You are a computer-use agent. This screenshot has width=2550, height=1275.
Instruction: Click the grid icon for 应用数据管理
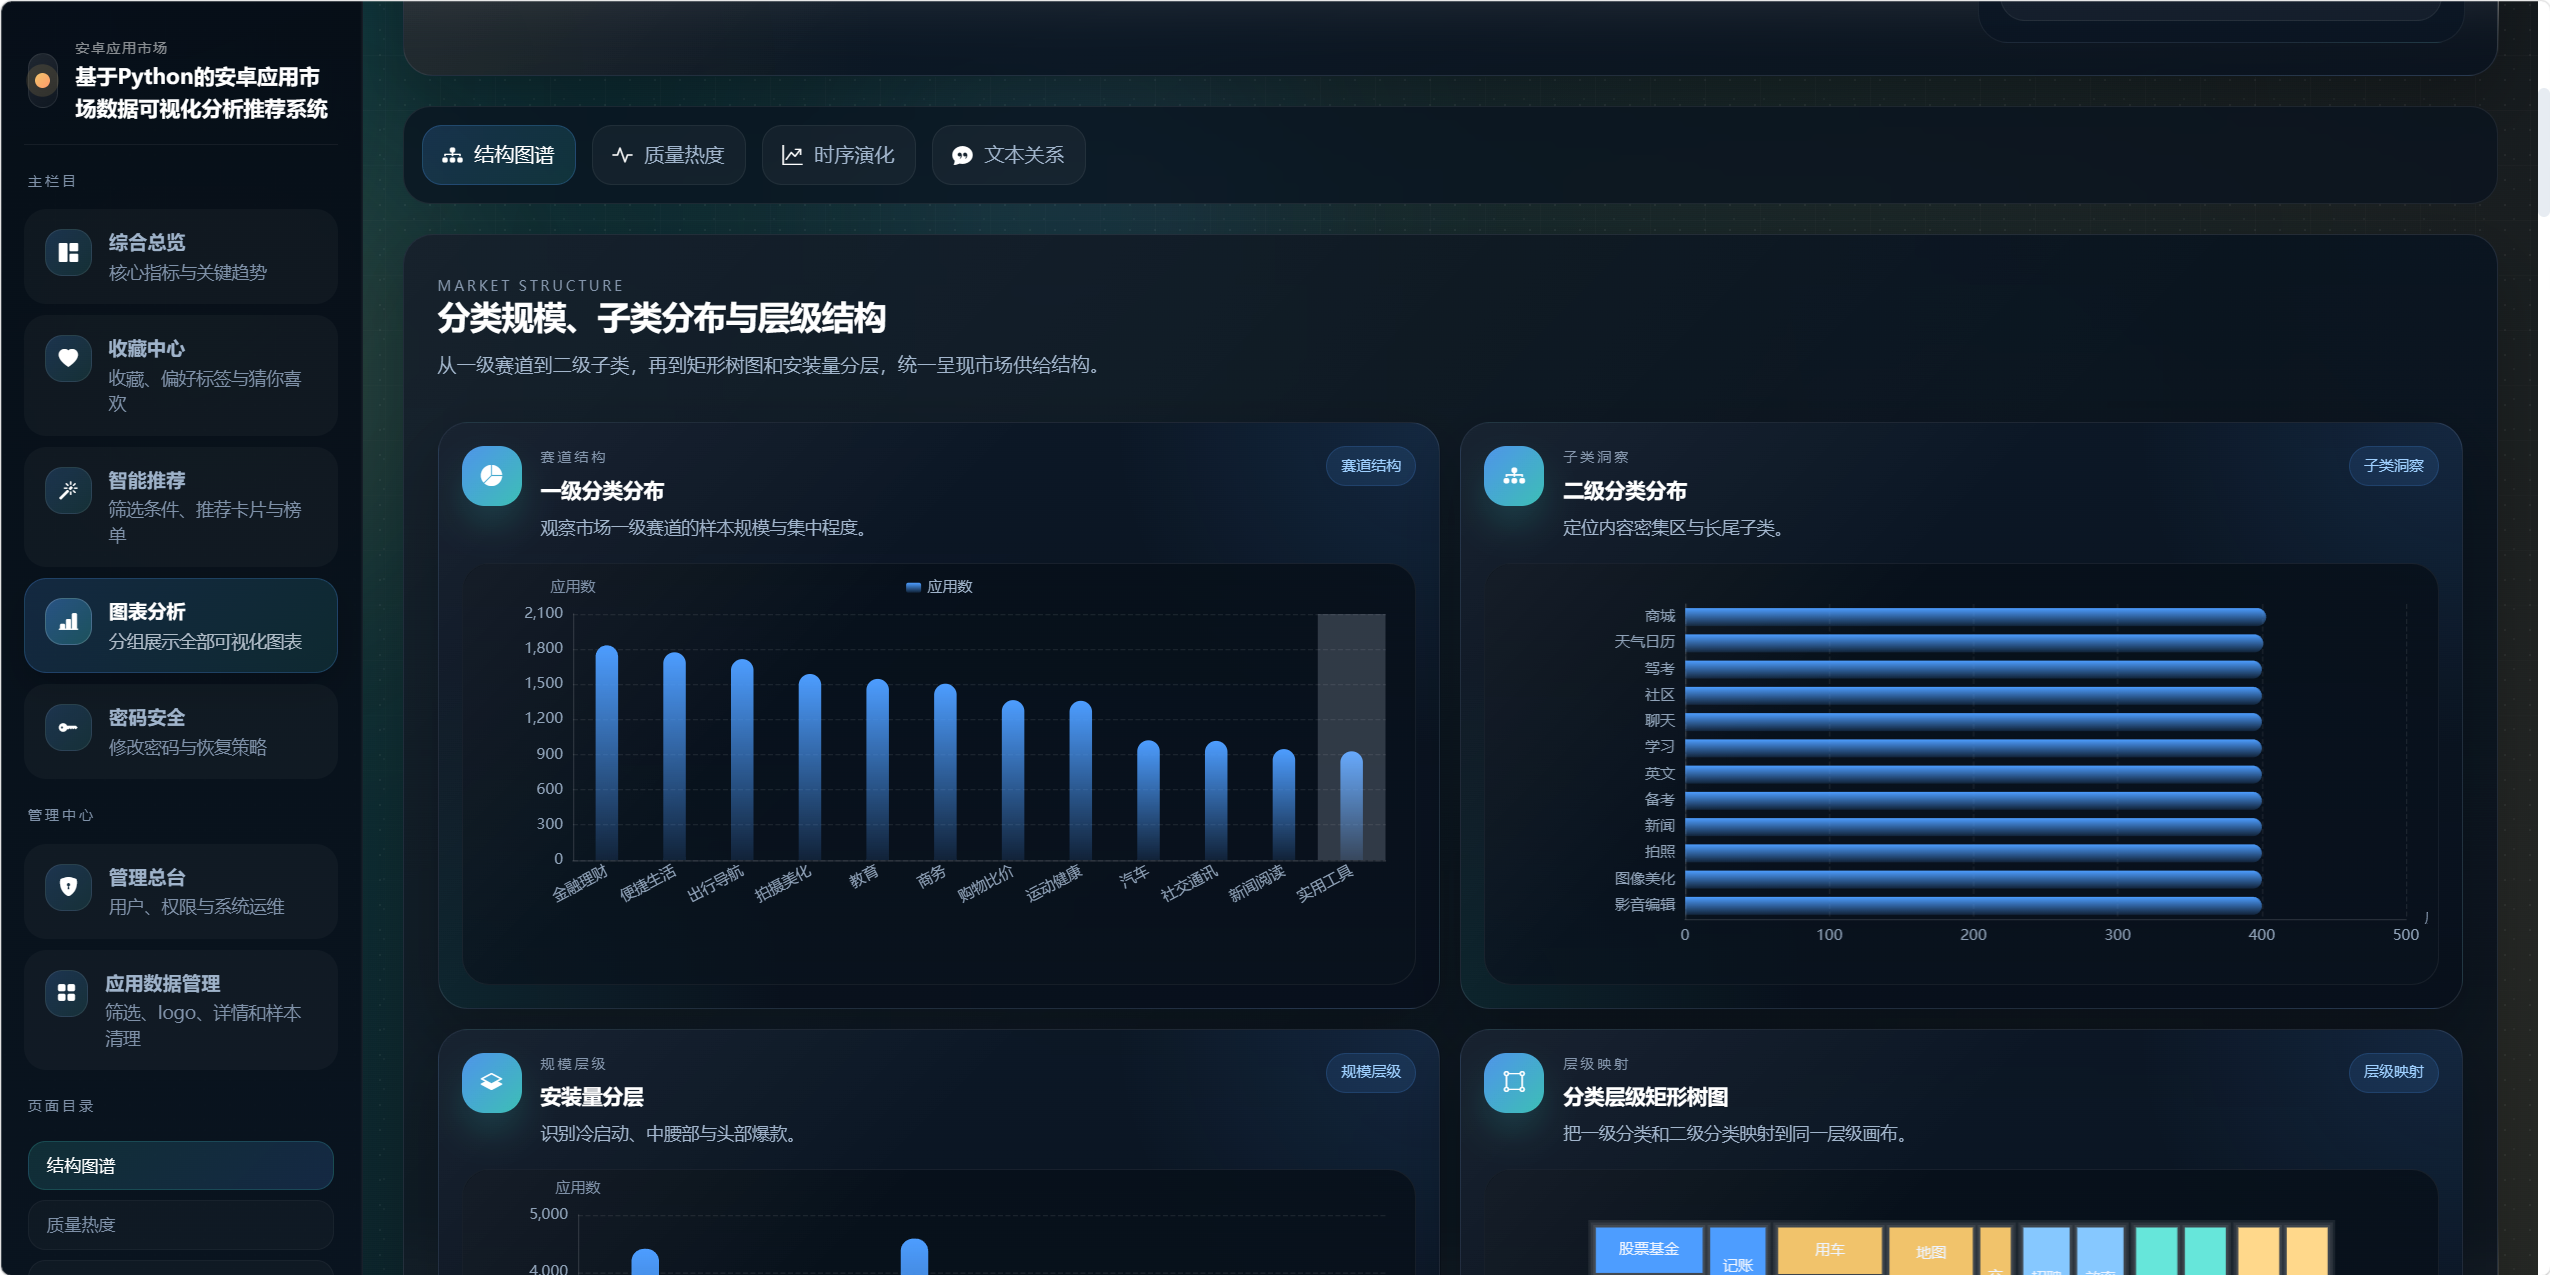67,992
